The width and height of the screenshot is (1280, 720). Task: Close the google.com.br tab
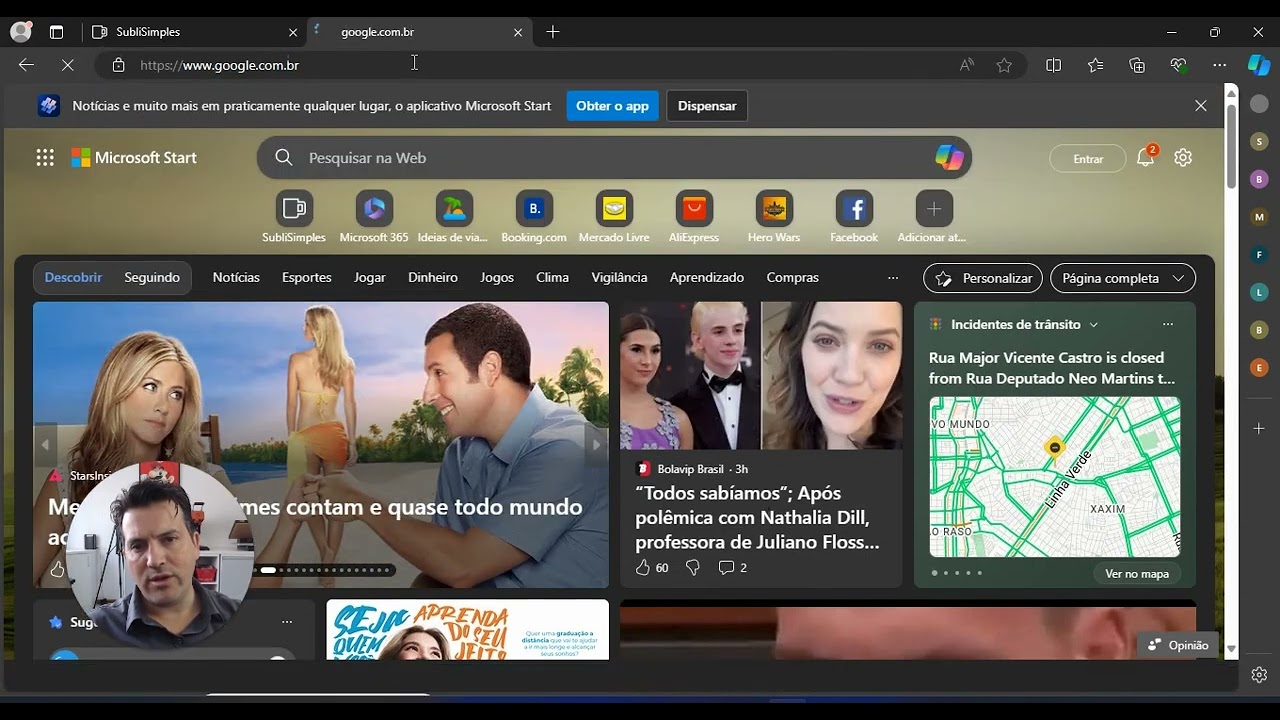[x=518, y=32]
